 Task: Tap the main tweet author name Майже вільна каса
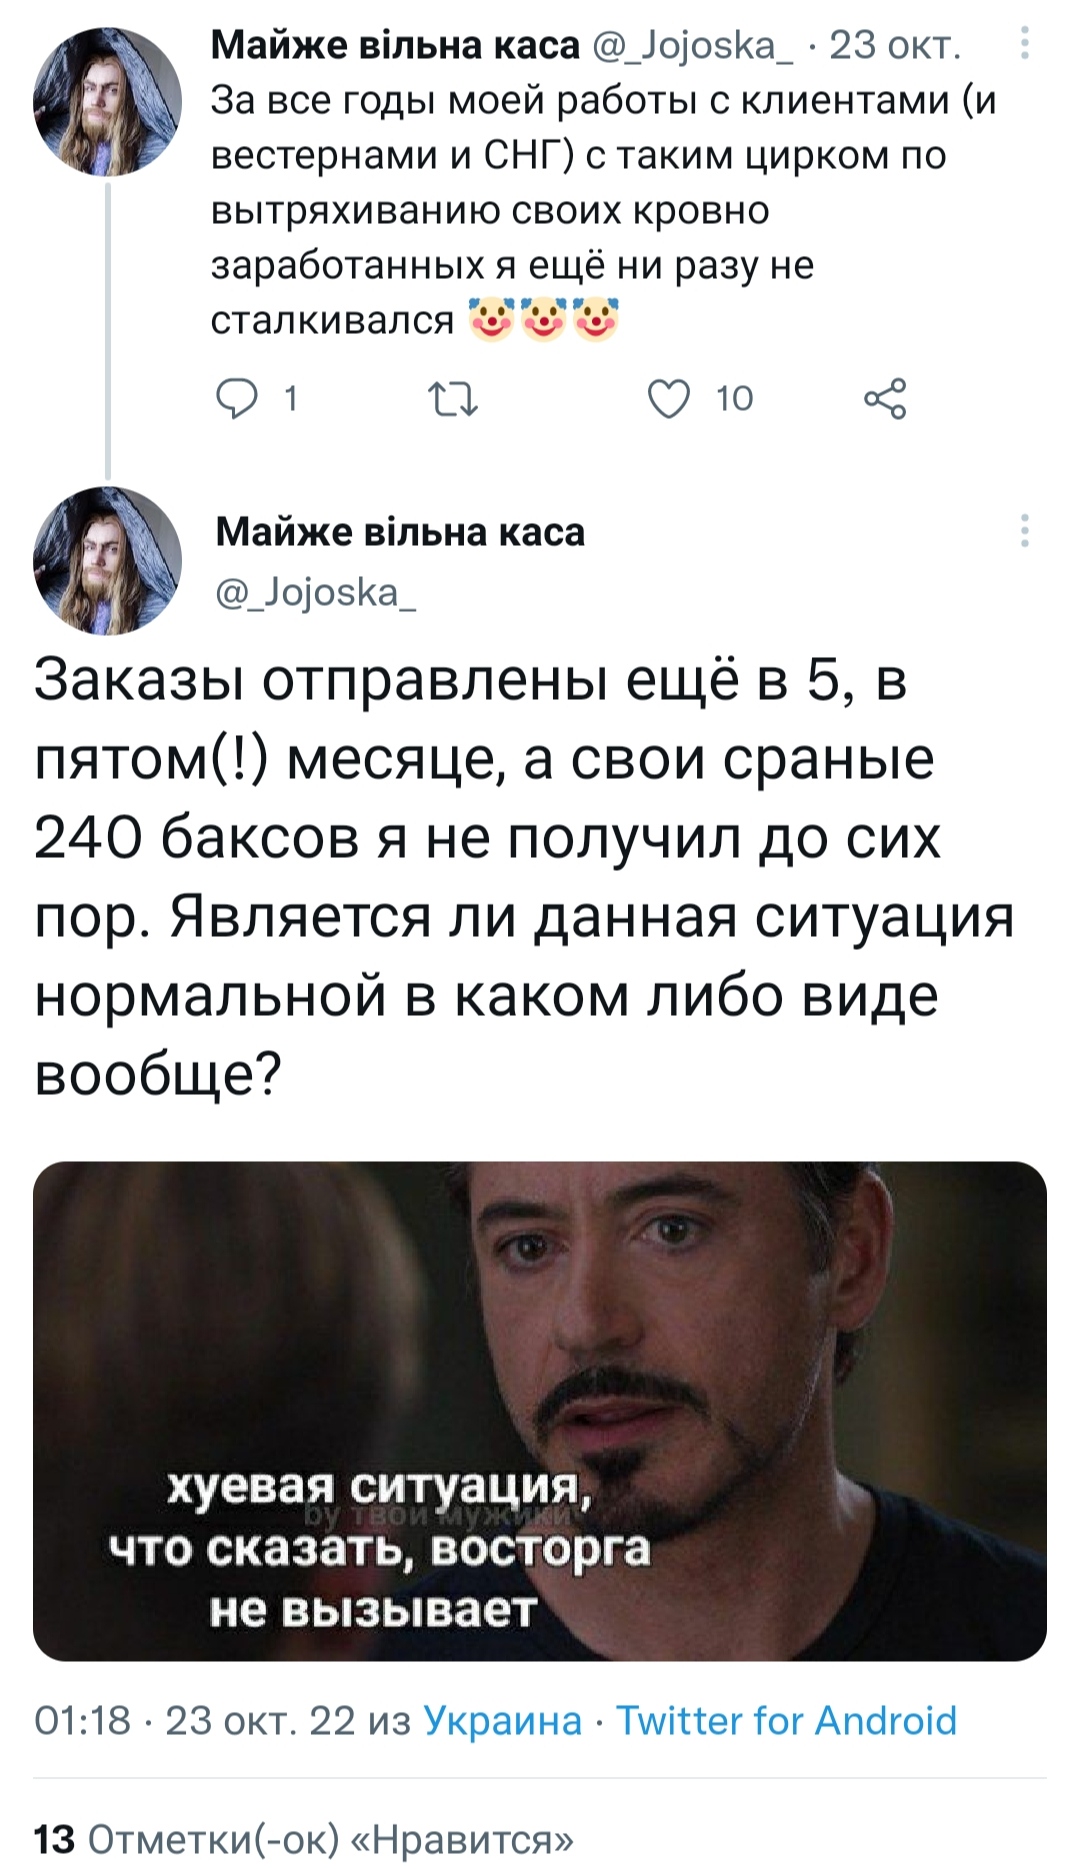(400, 532)
